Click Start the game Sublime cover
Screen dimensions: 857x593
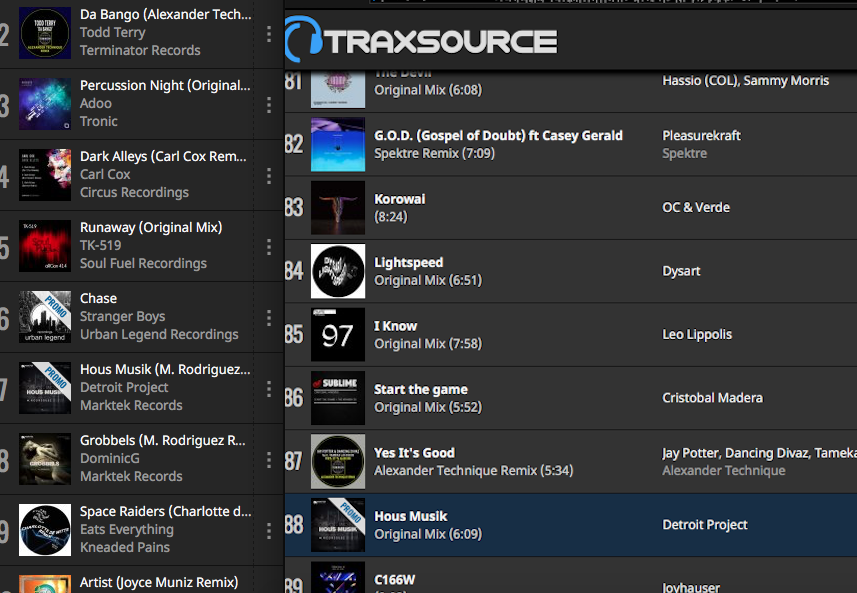(x=338, y=398)
